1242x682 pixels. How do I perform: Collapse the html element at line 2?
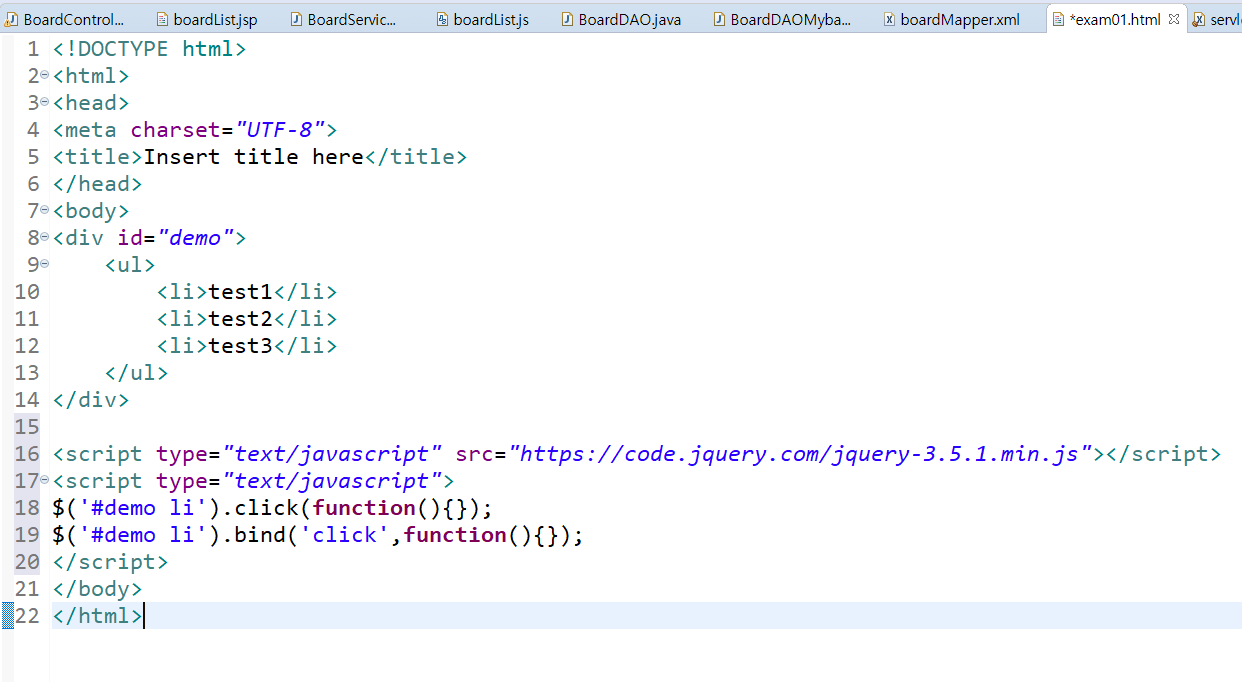(45, 76)
